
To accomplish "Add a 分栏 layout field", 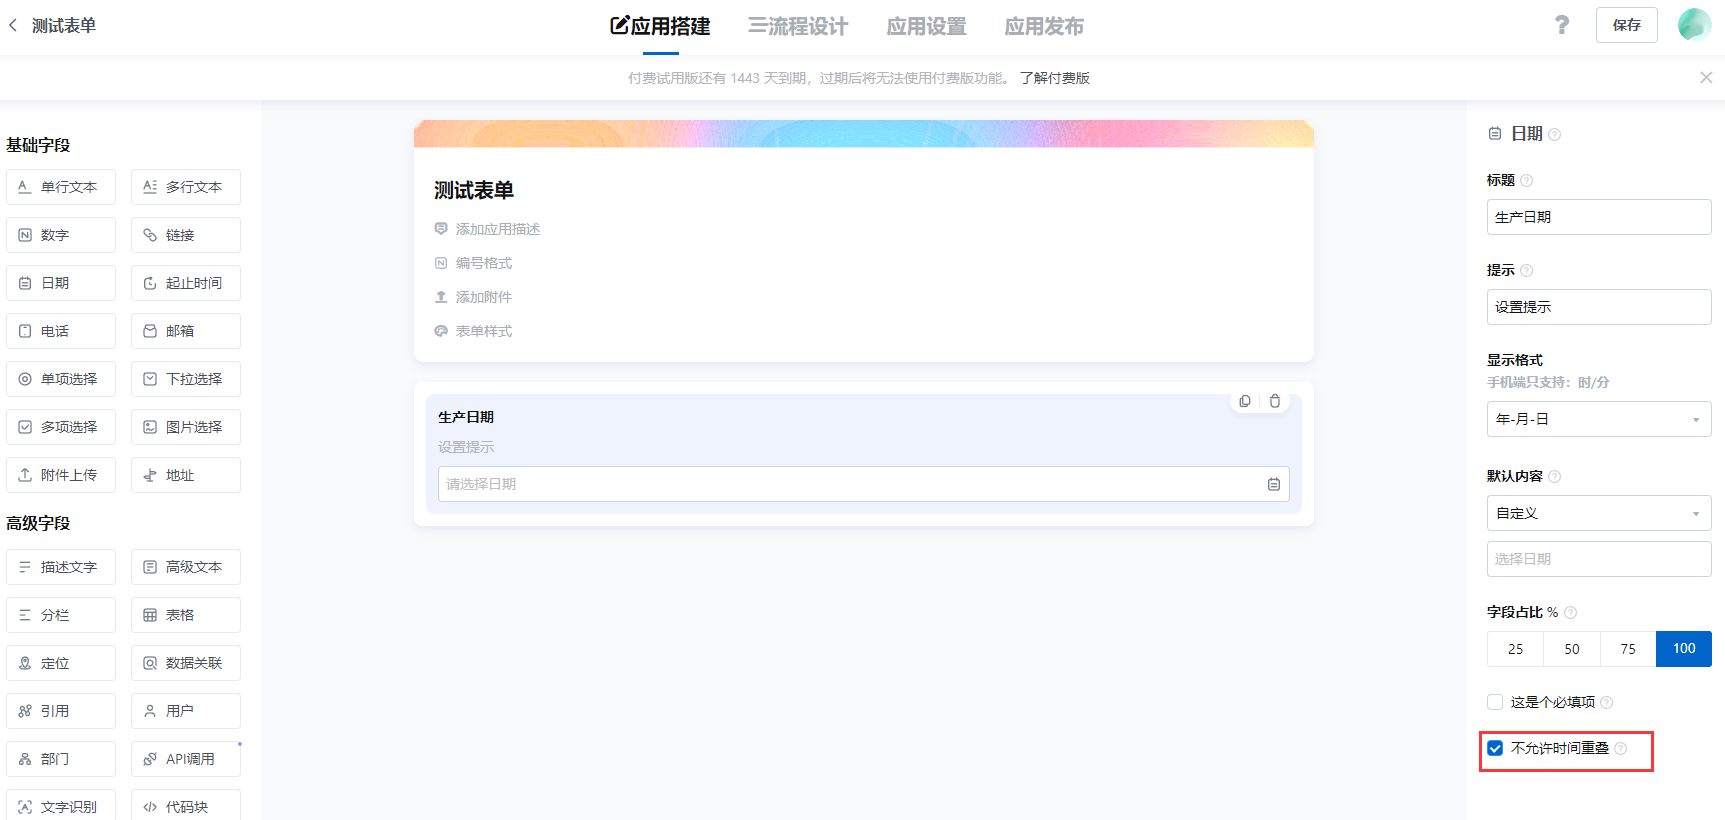I will click(x=61, y=615).
